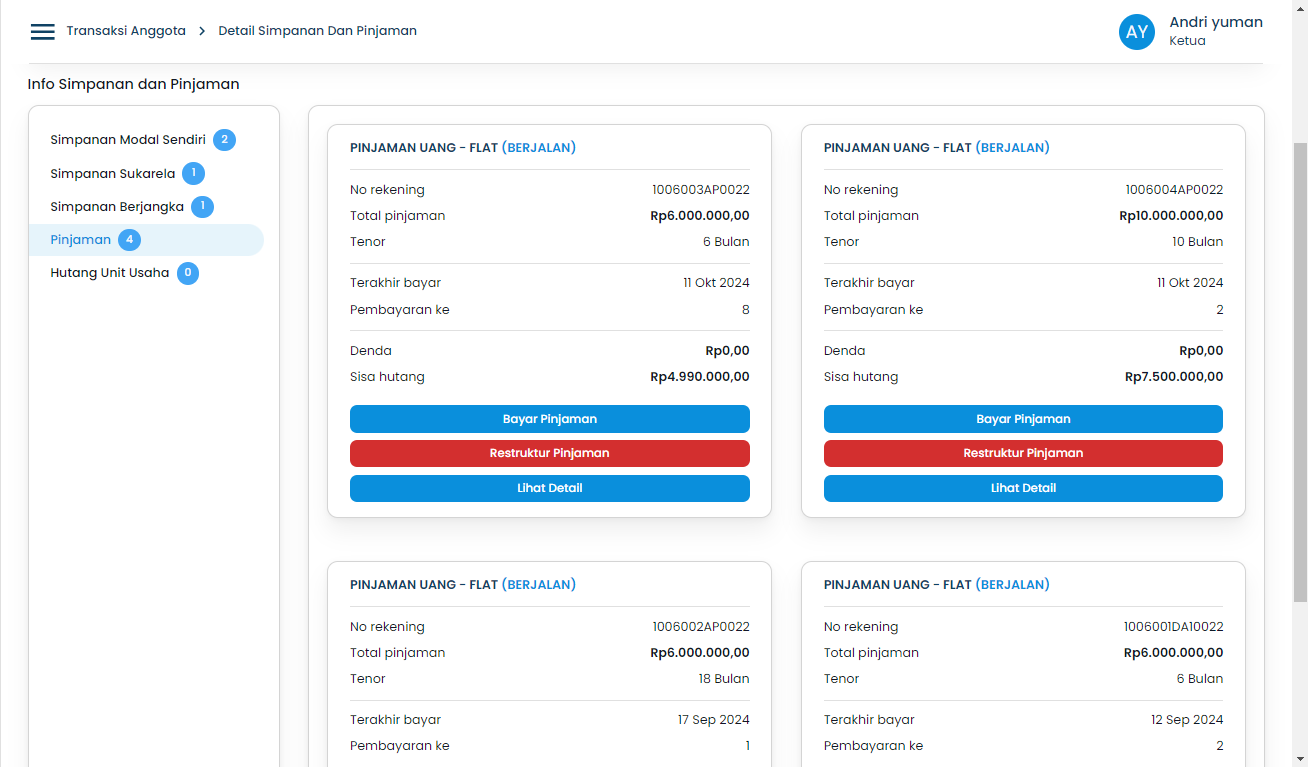This screenshot has width=1308, height=767.
Task: Click Bayar Pinjaman for rekening 1006004AP0022
Action: tap(1022, 419)
